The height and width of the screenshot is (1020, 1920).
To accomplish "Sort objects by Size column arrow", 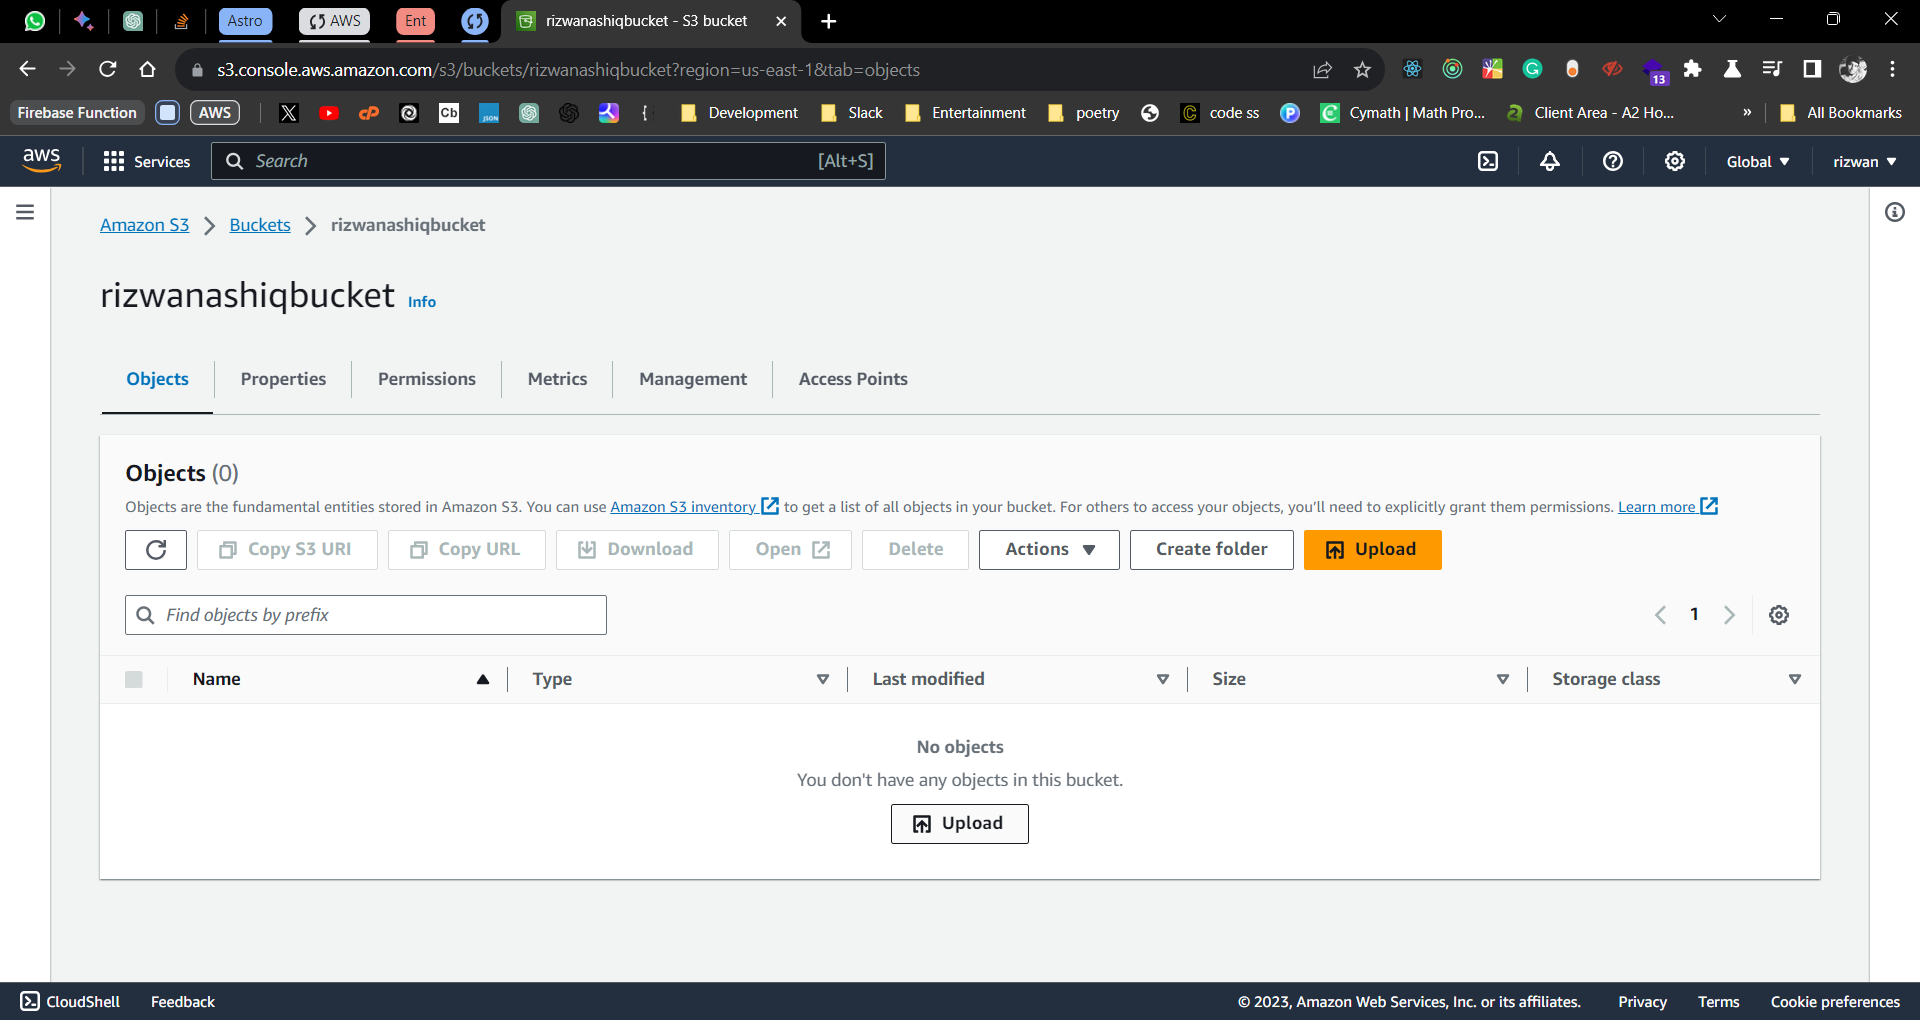I will [1503, 680].
